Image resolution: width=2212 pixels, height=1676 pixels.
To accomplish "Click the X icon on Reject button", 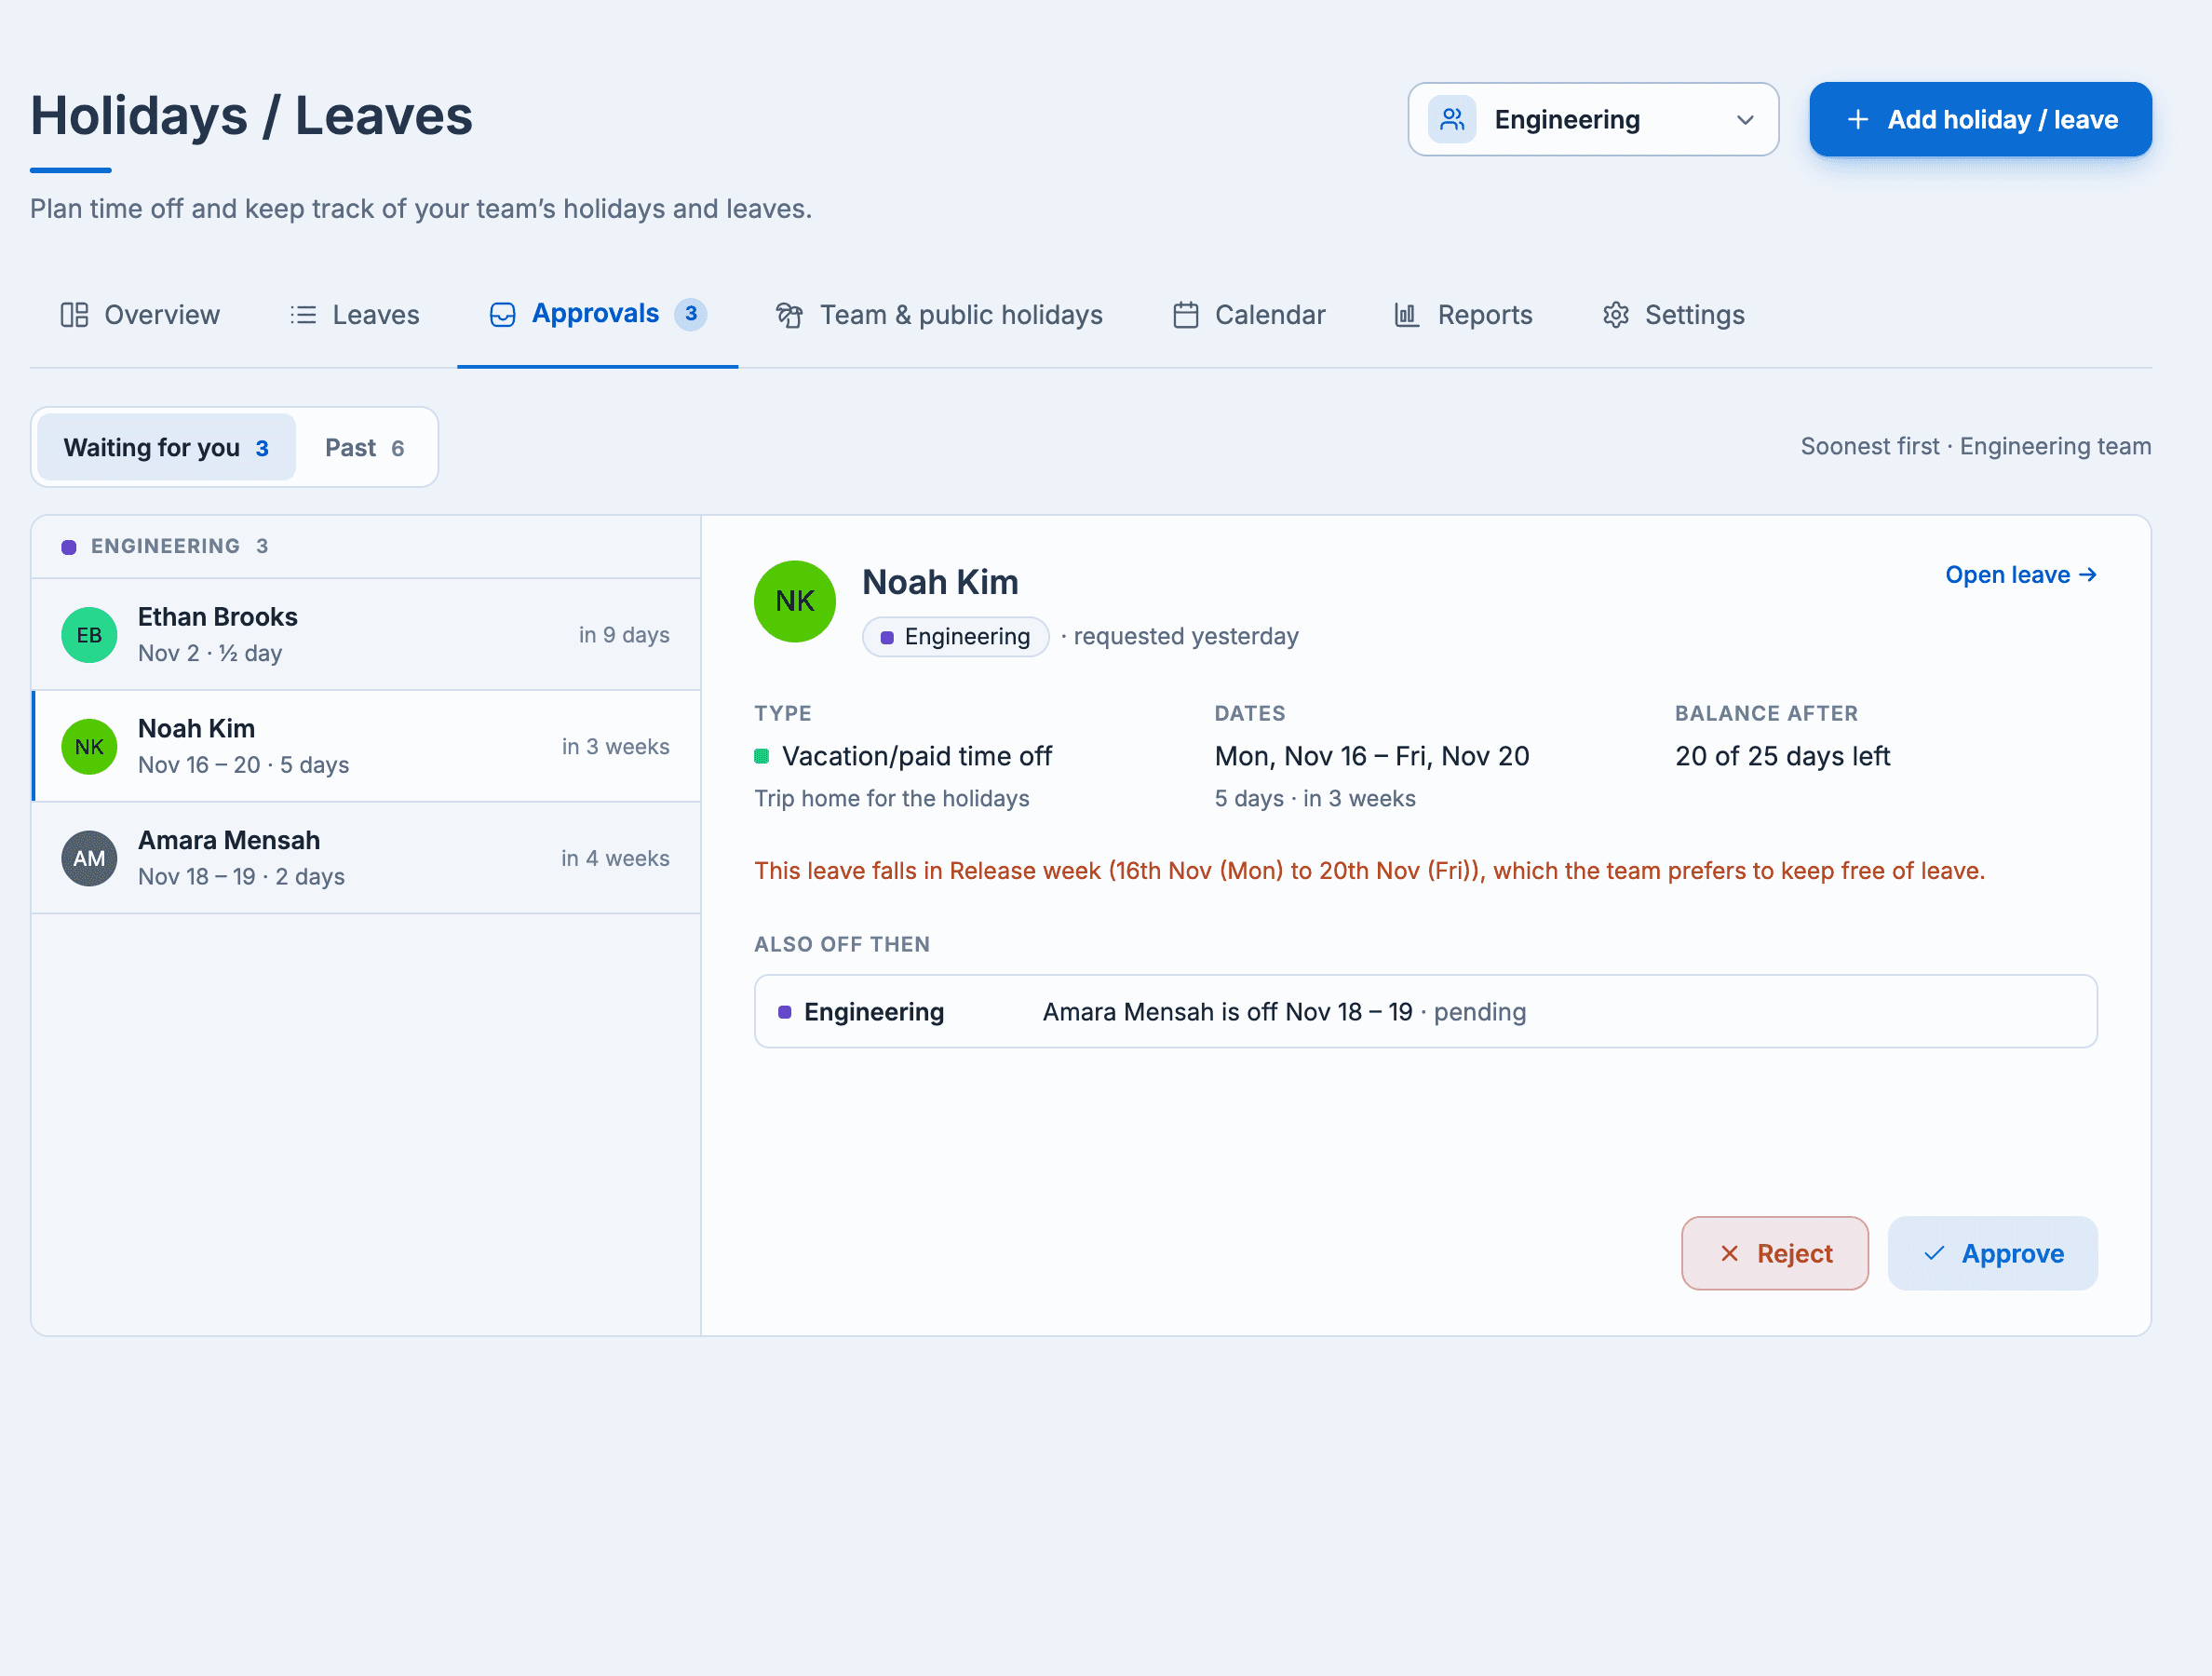I will (1729, 1253).
